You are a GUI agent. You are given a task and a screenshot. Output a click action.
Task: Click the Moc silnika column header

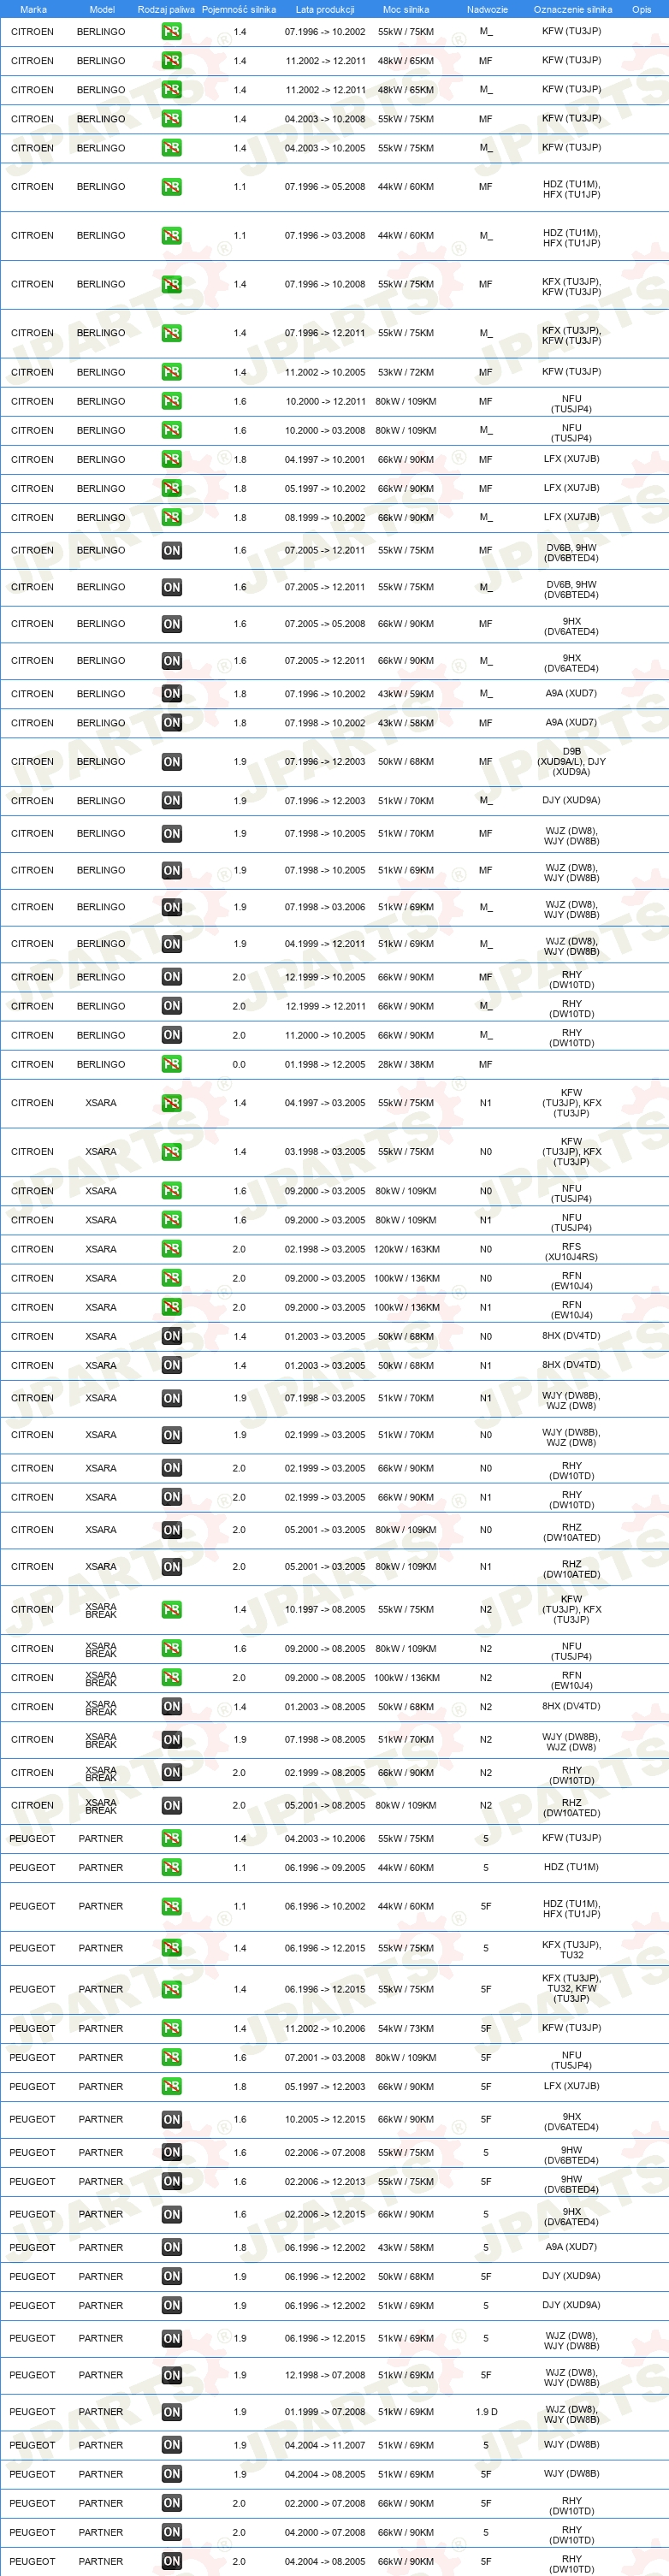tap(406, 9)
